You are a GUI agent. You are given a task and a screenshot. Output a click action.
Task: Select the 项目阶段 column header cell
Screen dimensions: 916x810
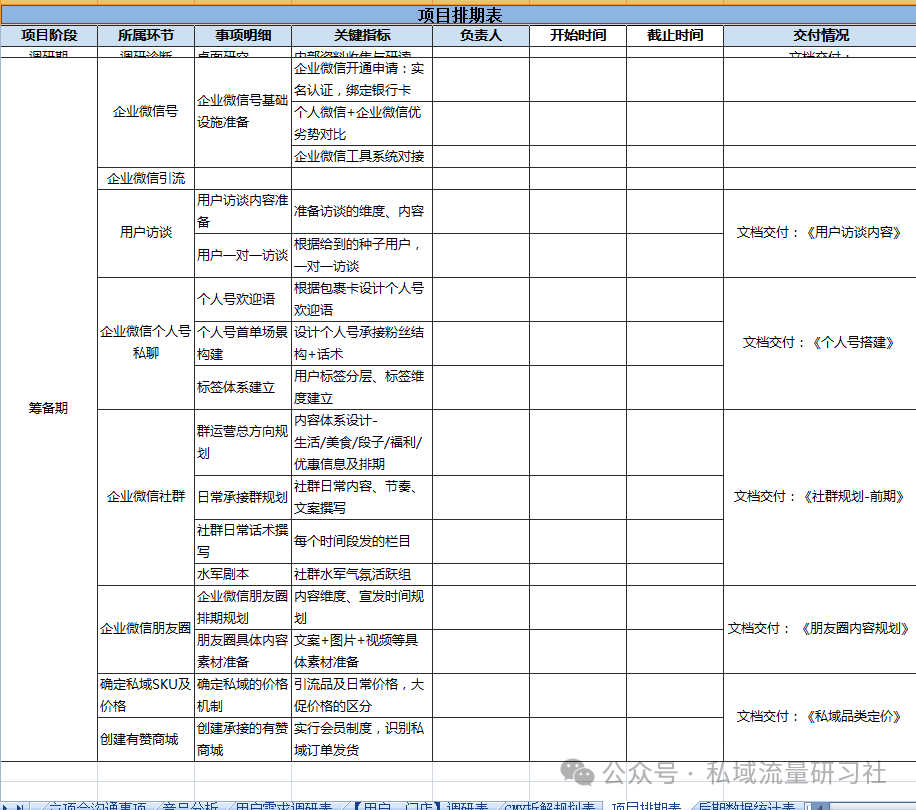point(49,36)
